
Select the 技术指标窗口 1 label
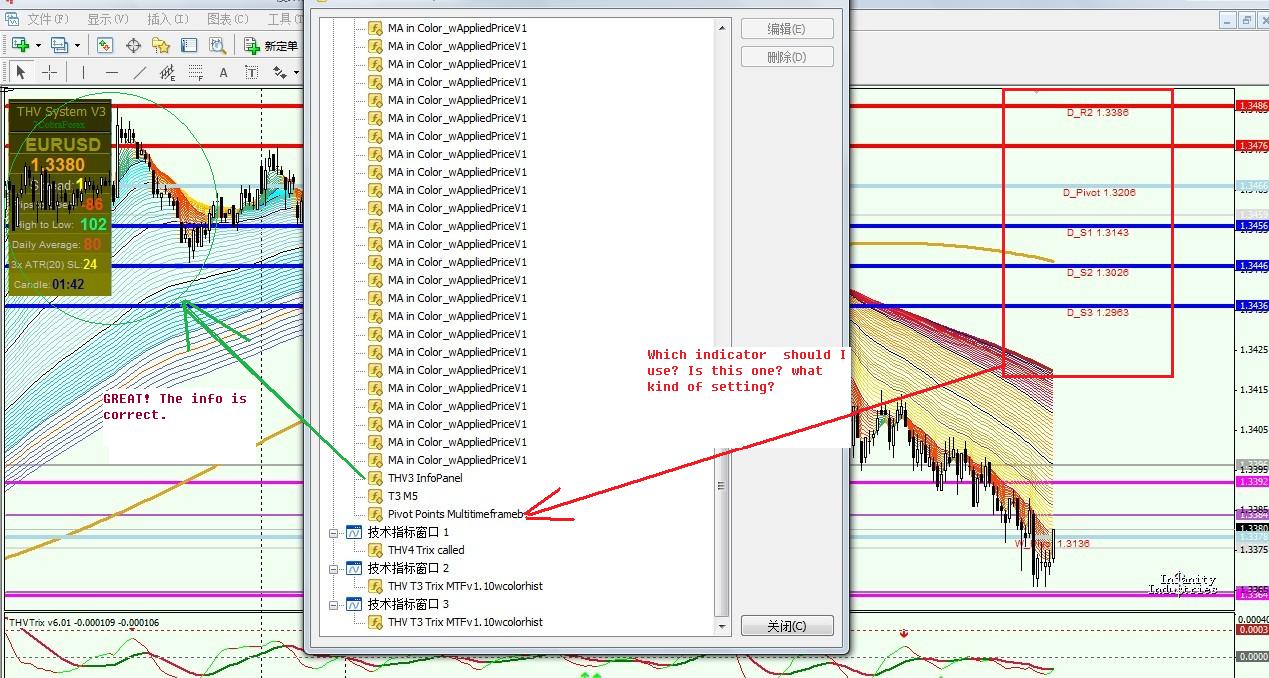tap(408, 532)
